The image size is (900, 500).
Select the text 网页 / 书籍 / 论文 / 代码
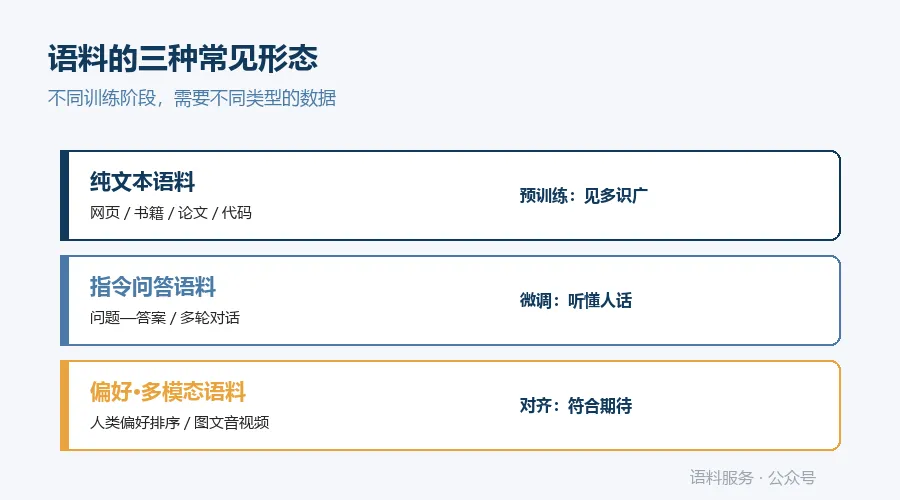[170, 213]
